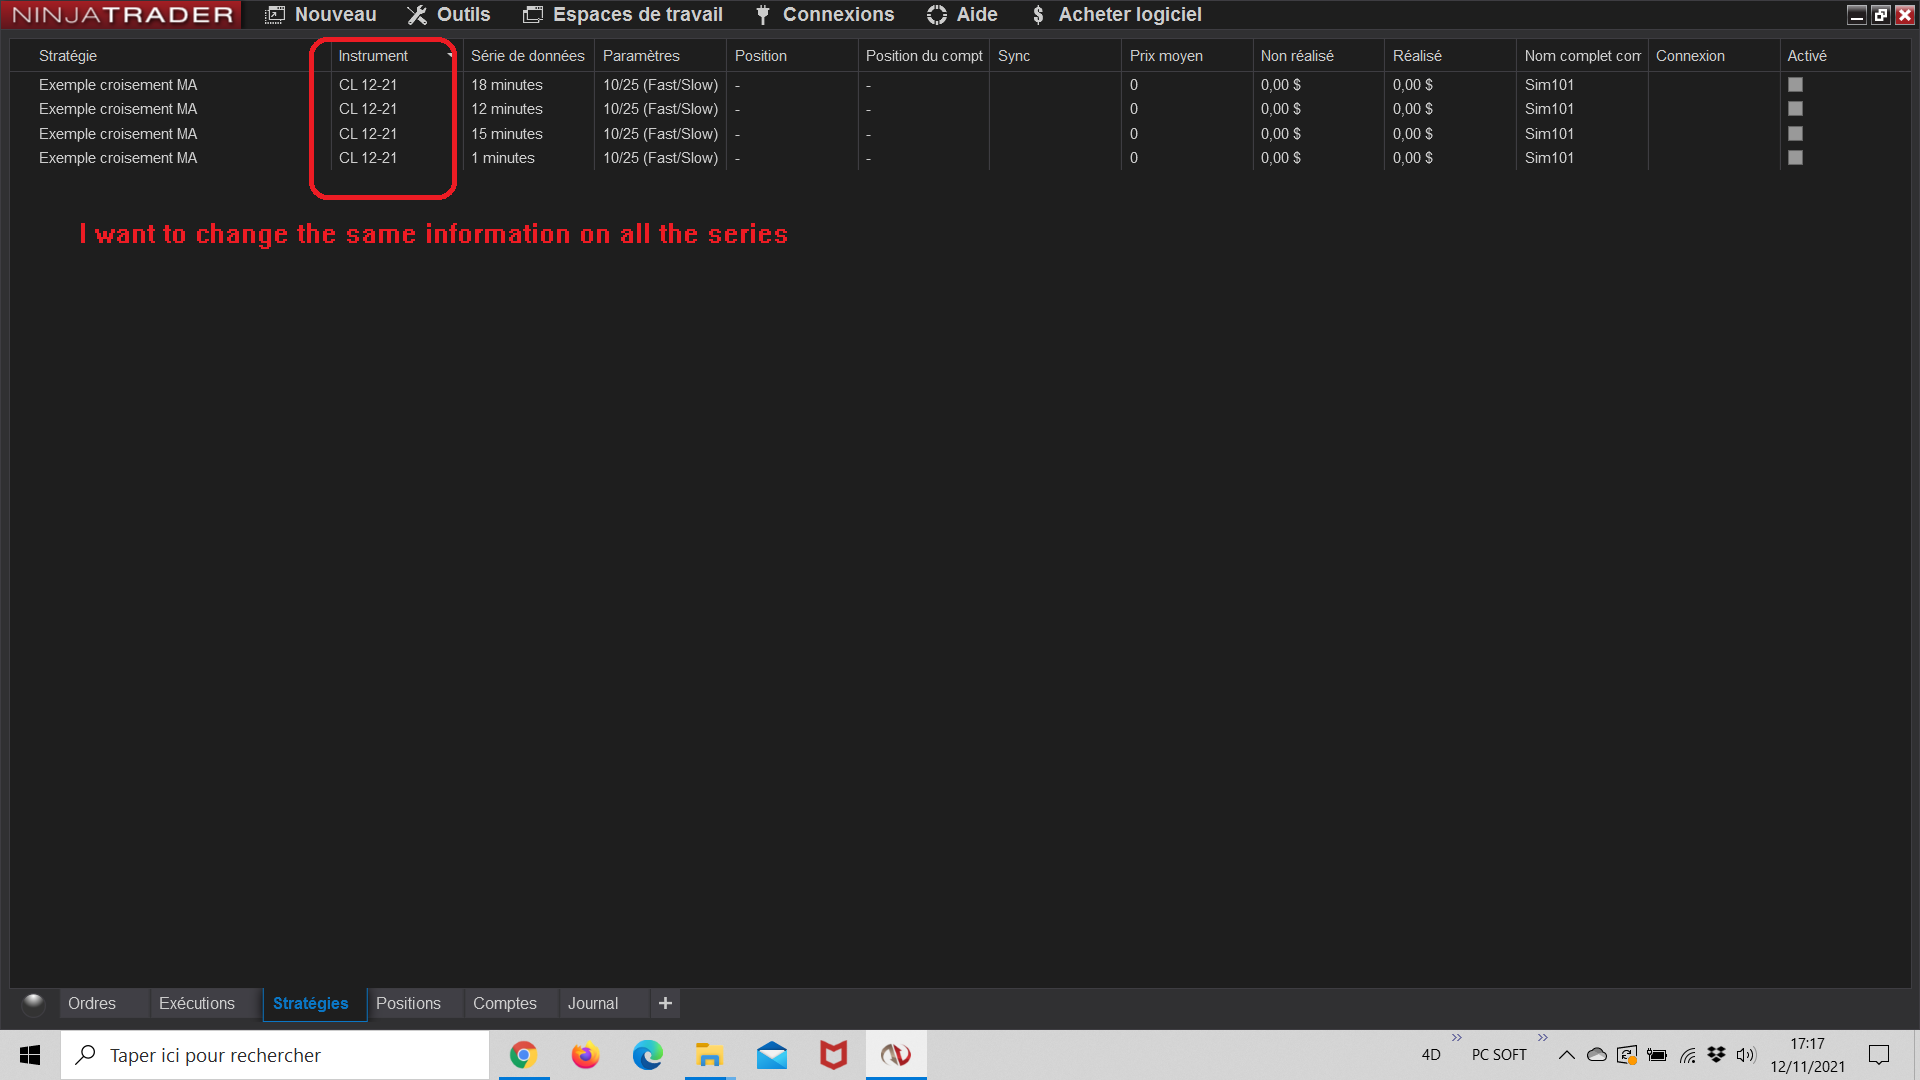The width and height of the screenshot is (1920, 1080).
Task: Show hidden system tray icons
Action: 1567,1055
